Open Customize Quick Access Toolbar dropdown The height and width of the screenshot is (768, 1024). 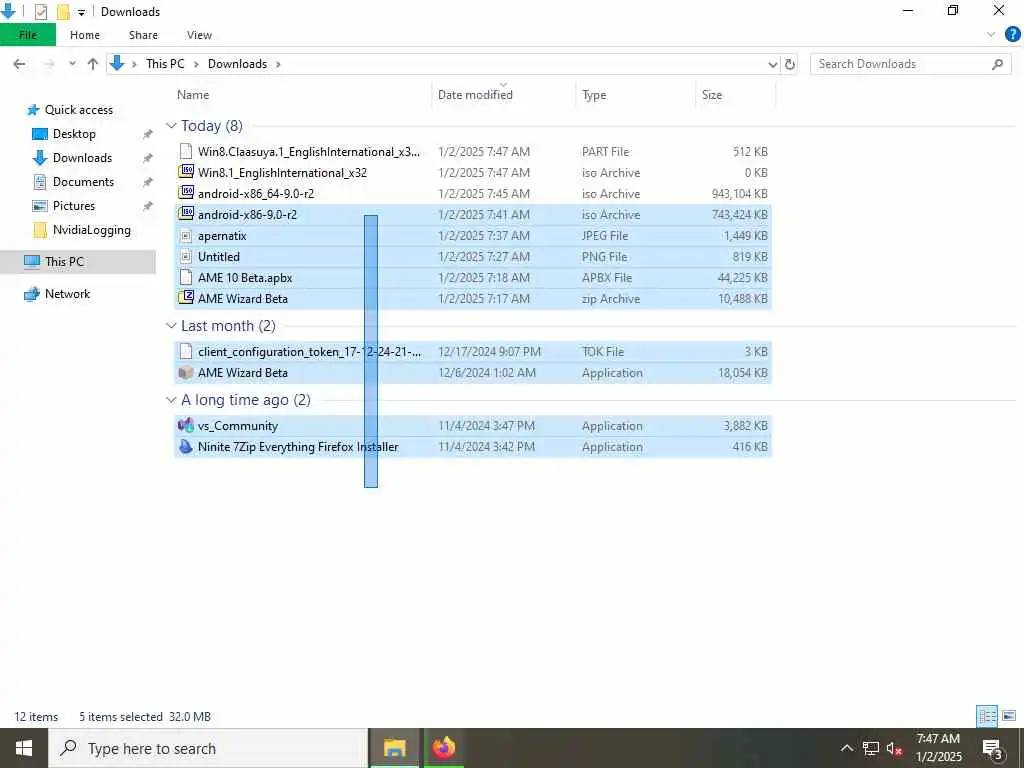pyautogui.click(x=81, y=12)
